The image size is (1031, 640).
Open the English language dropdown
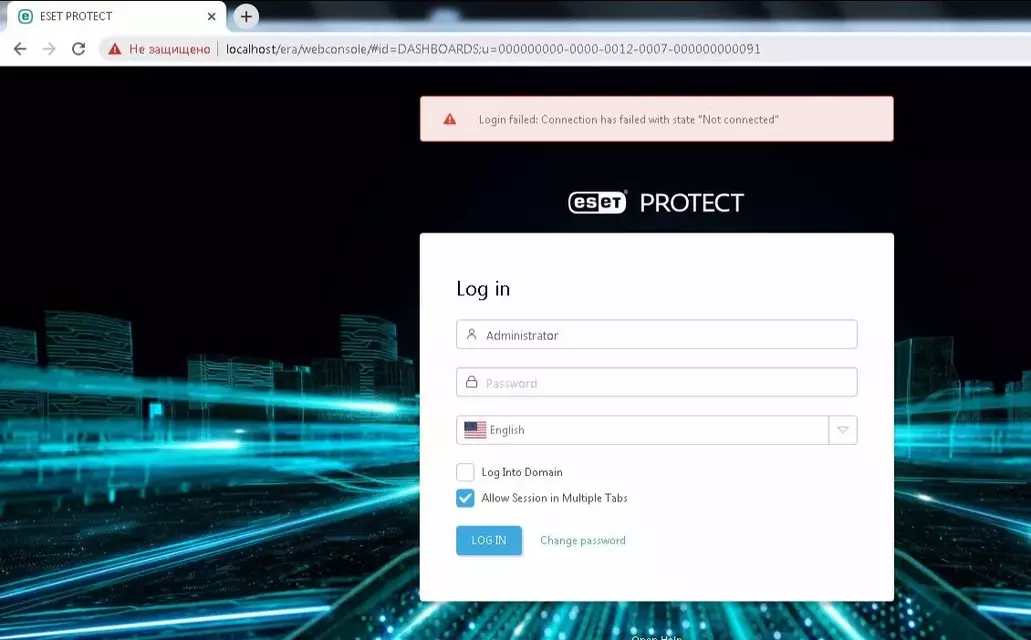656,430
